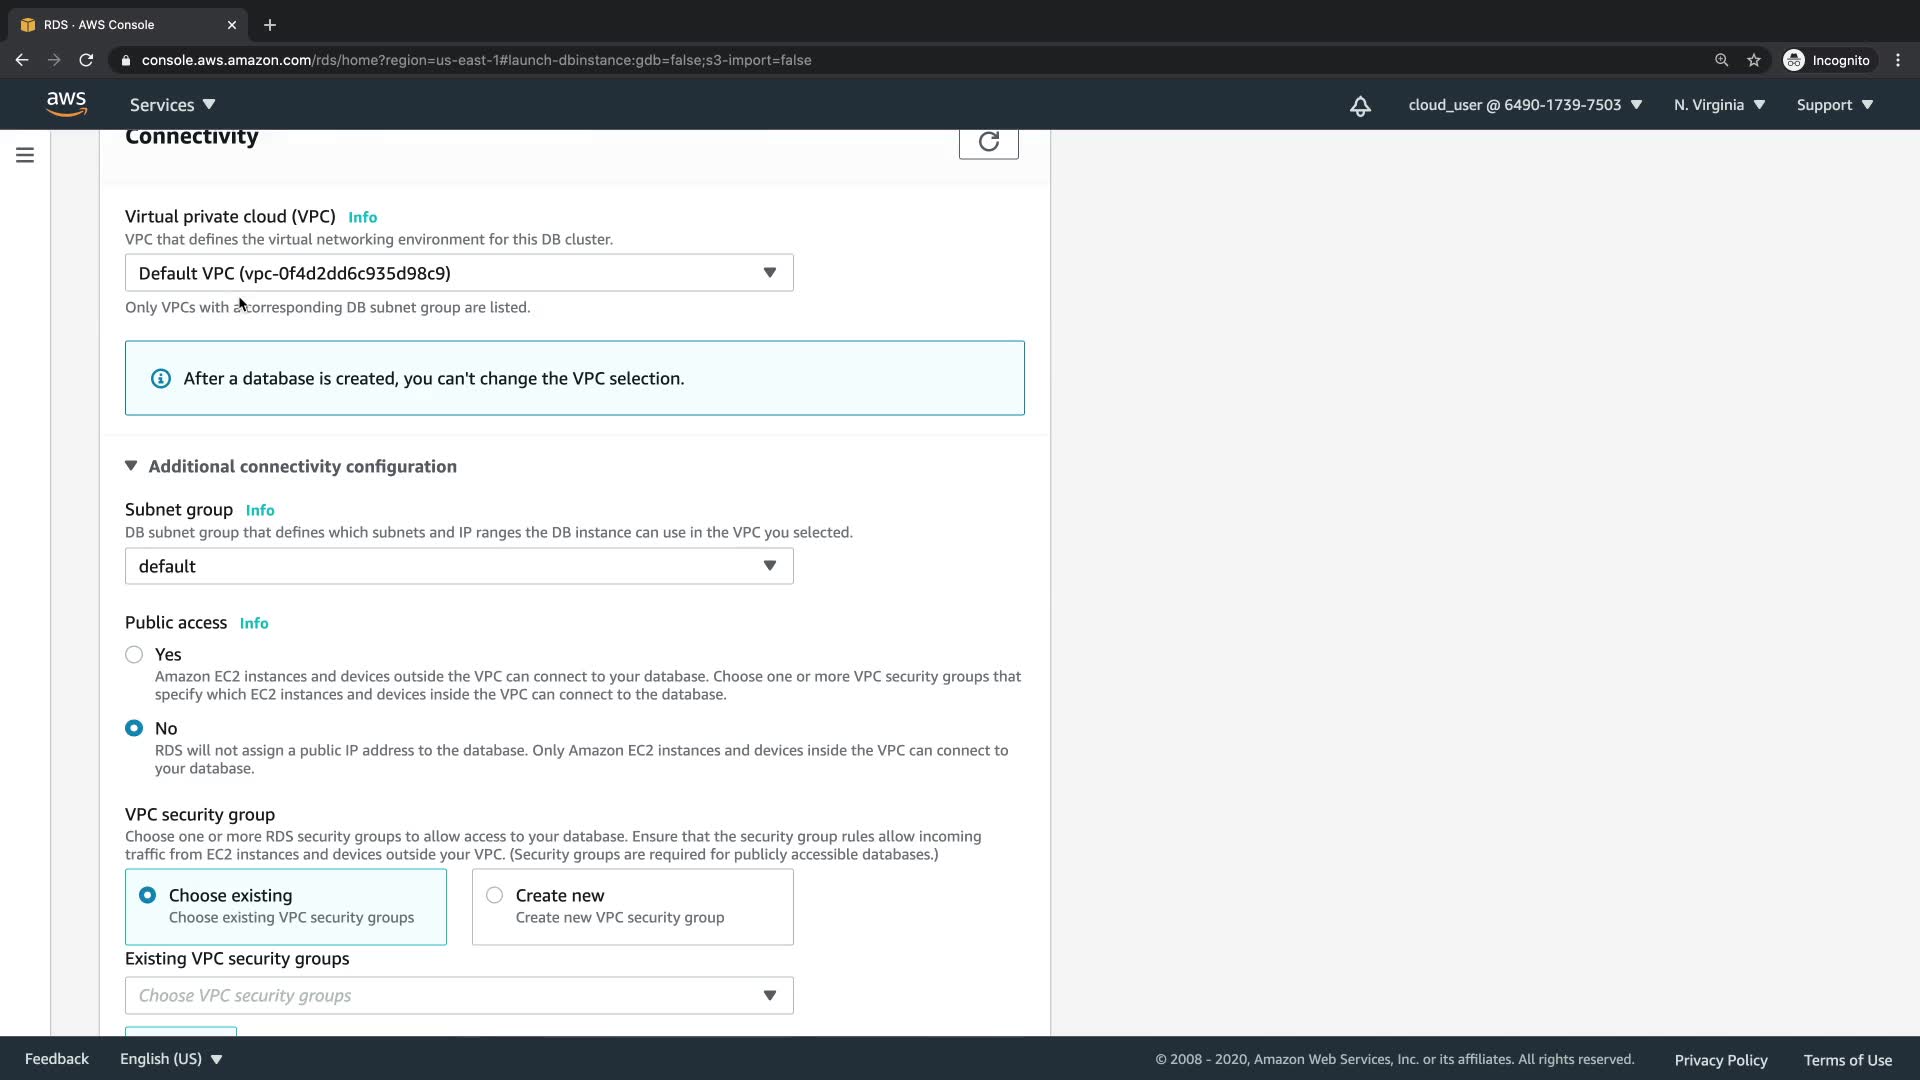Open the N. Virginia region menu
Image resolution: width=1920 pixels, height=1080 pixels.
click(1719, 105)
